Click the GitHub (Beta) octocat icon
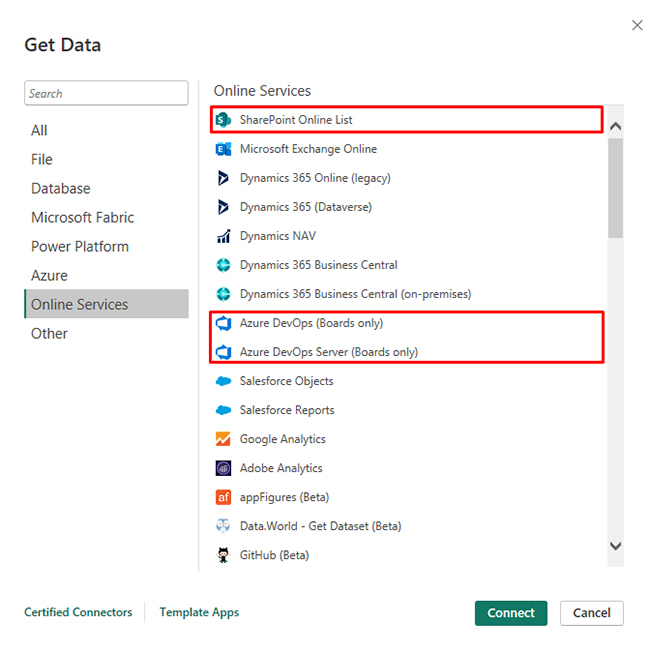650x652 pixels. 223,555
